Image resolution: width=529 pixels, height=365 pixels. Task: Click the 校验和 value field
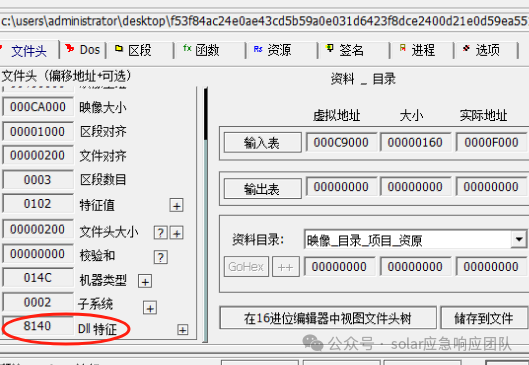coord(38,253)
